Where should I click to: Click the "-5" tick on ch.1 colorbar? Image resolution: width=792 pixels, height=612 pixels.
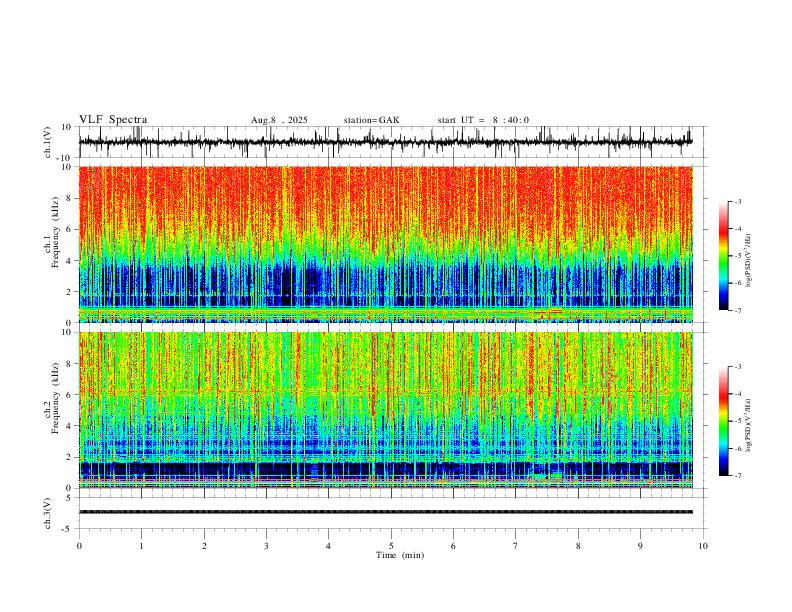pyautogui.click(x=737, y=256)
